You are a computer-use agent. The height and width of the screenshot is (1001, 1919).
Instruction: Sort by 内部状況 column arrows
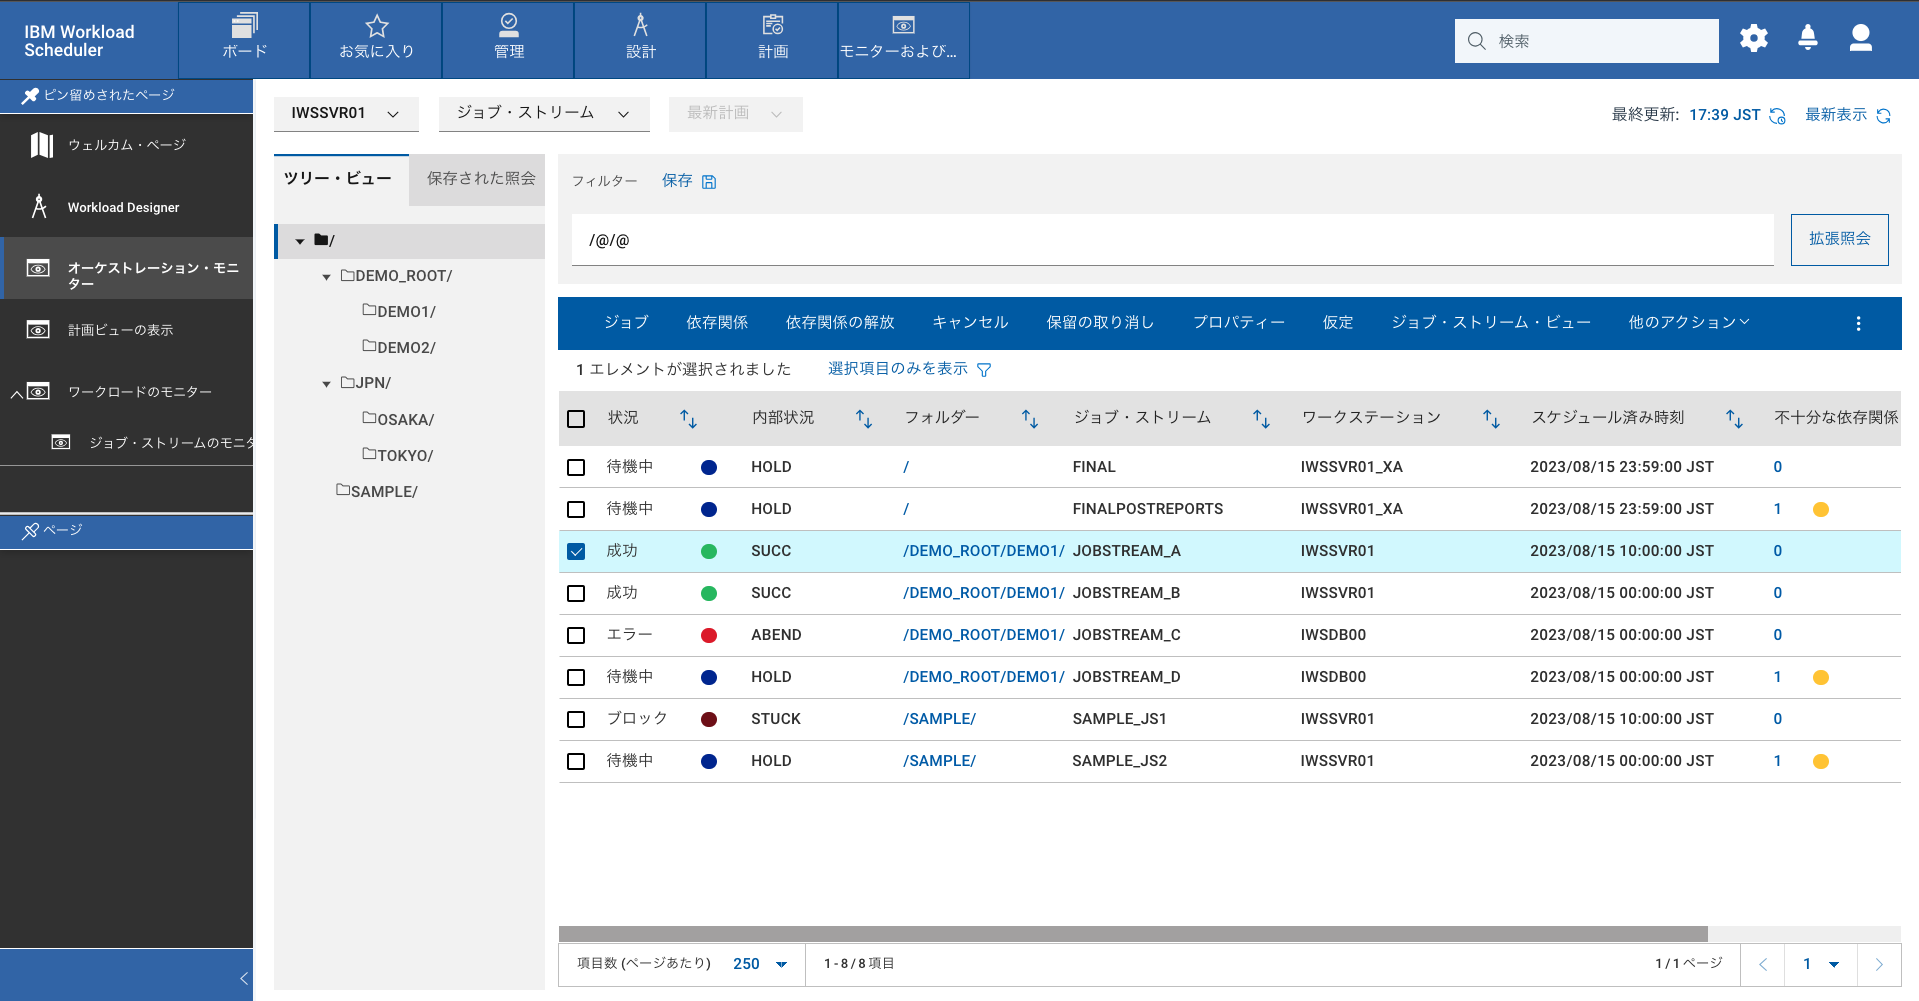click(864, 419)
